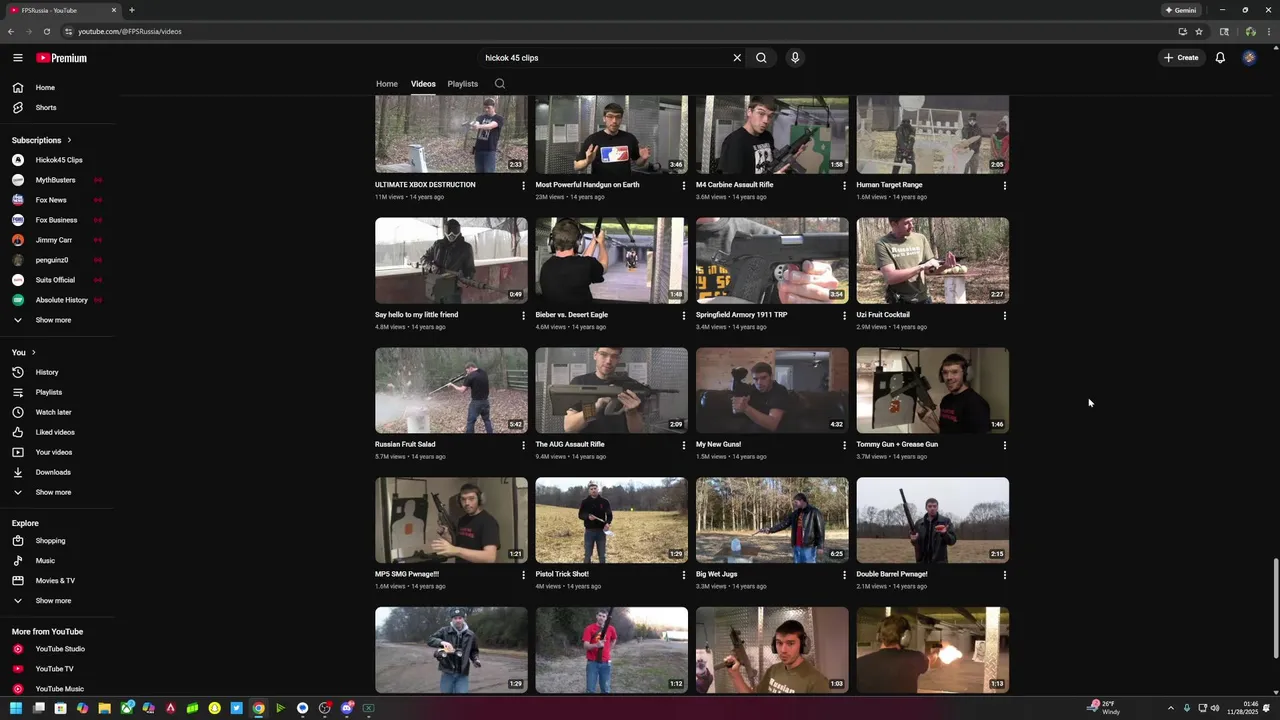Click the search input field
This screenshot has height=720, width=1280.
[x=605, y=58]
